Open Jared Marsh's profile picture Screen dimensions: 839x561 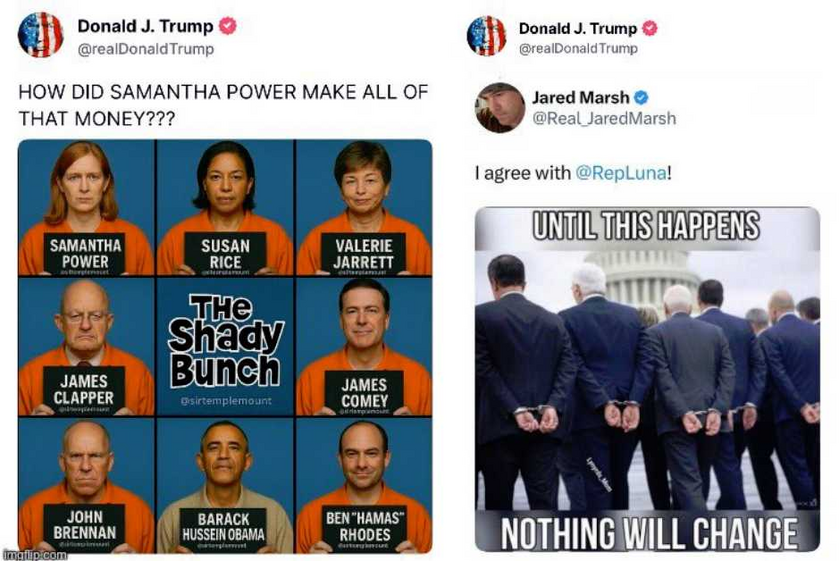click(500, 108)
